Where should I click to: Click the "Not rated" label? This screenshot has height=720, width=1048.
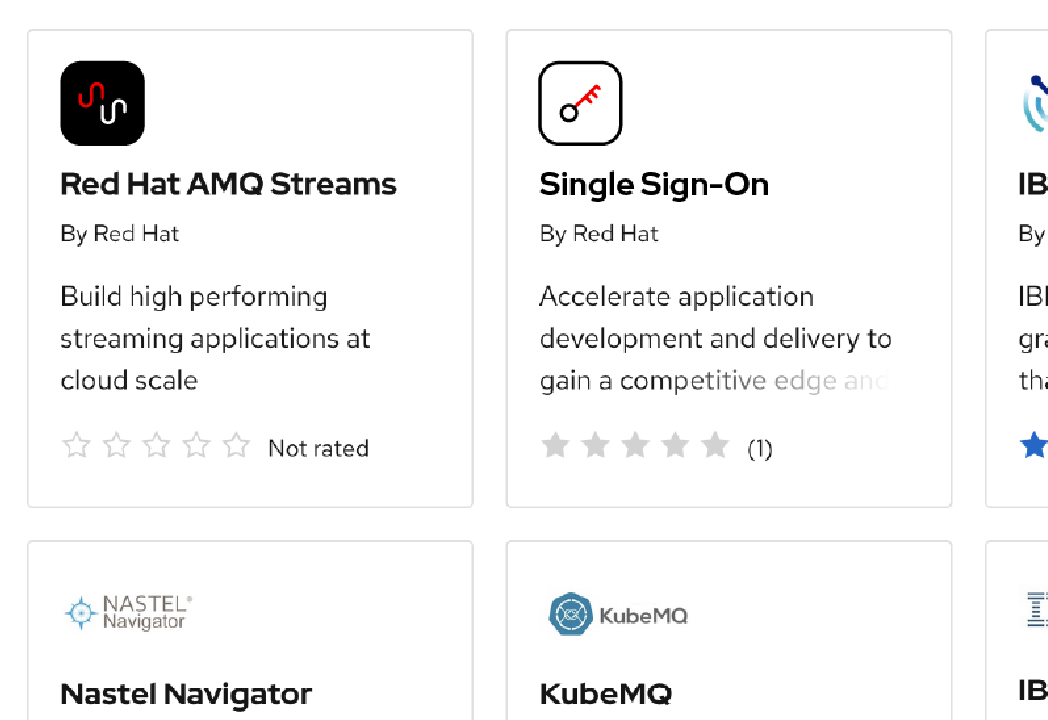pyautogui.click(x=318, y=449)
